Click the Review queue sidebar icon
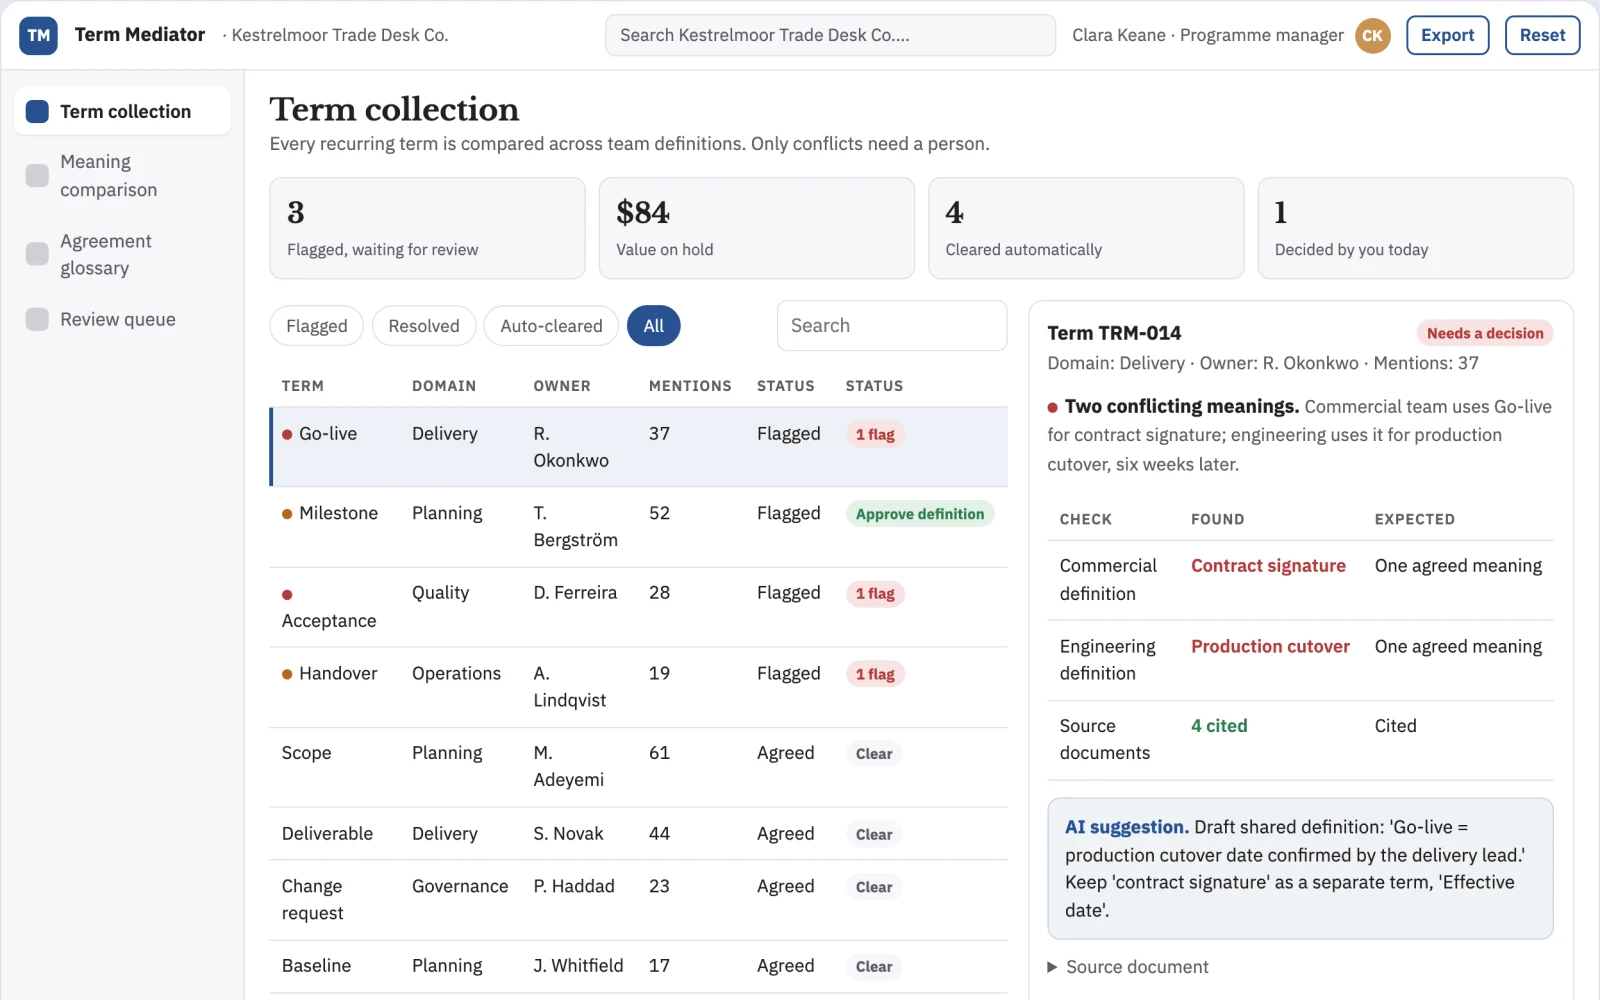The height and width of the screenshot is (1000, 1600). click(37, 319)
